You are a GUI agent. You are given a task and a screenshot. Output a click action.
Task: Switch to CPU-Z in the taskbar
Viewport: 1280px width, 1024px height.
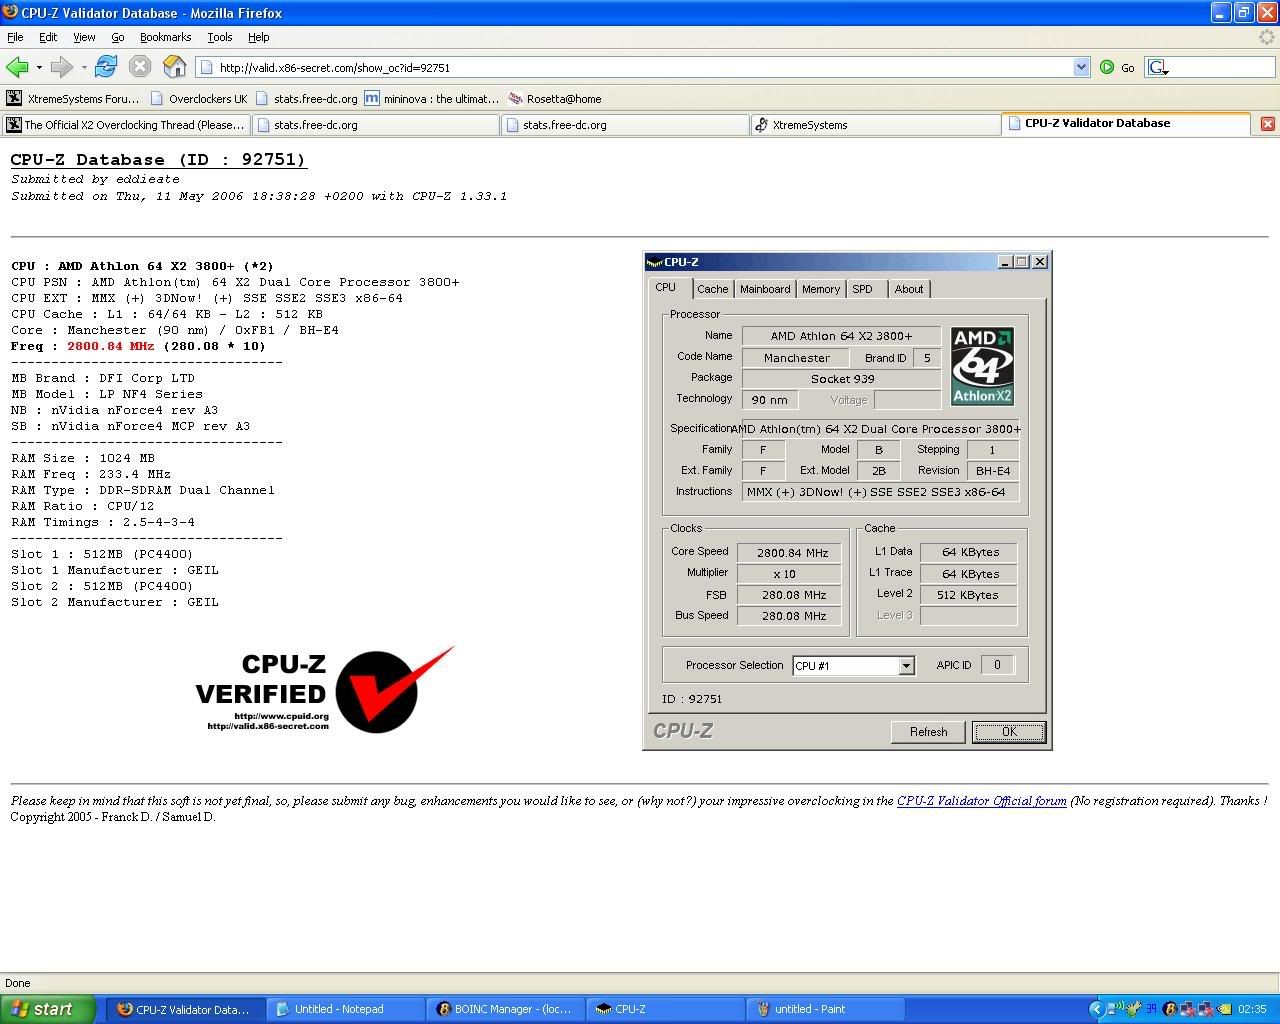[665, 1009]
